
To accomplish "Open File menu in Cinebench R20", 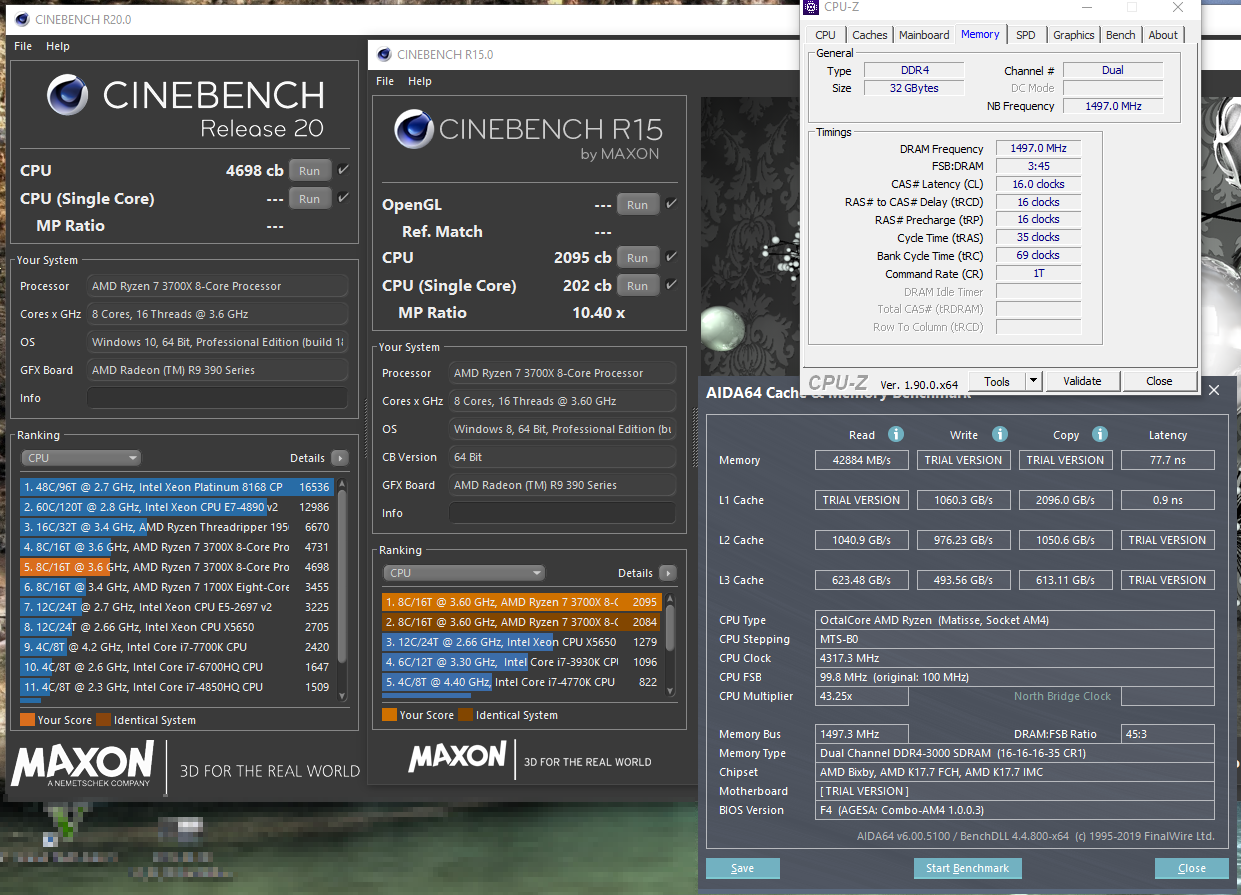I will pyautogui.click(x=23, y=46).
